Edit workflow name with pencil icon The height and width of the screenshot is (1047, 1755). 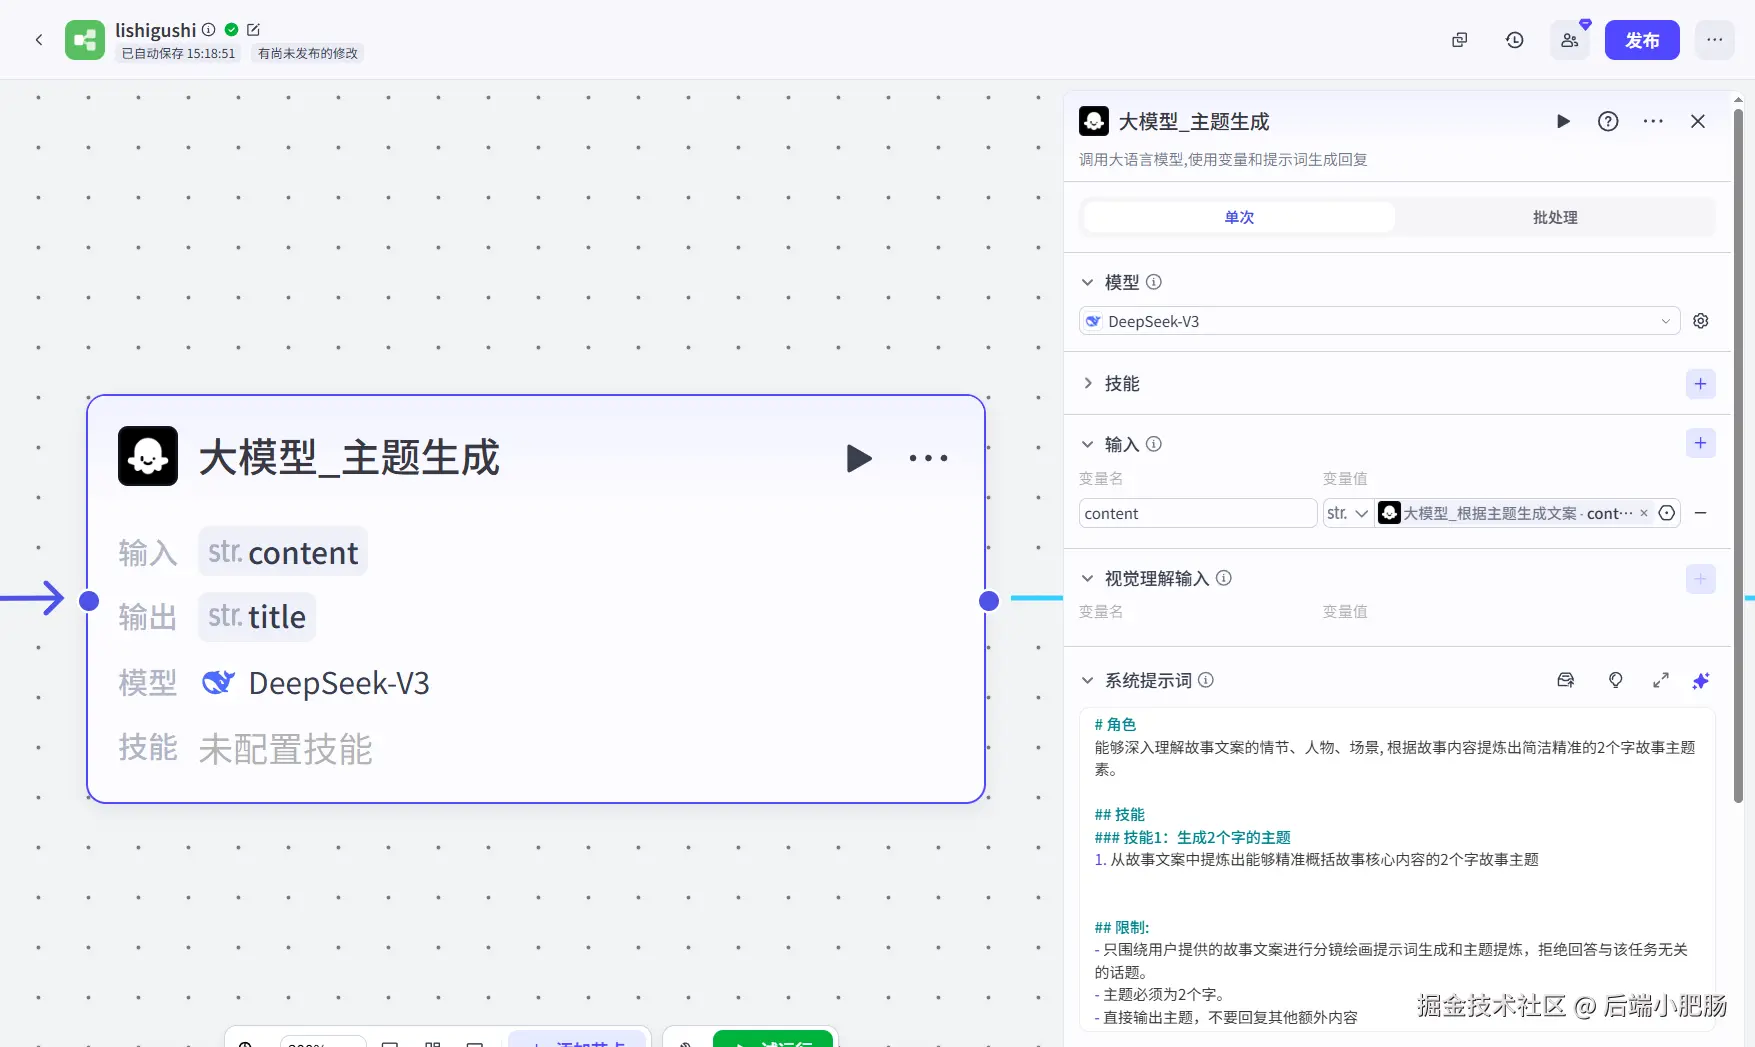pos(253,30)
